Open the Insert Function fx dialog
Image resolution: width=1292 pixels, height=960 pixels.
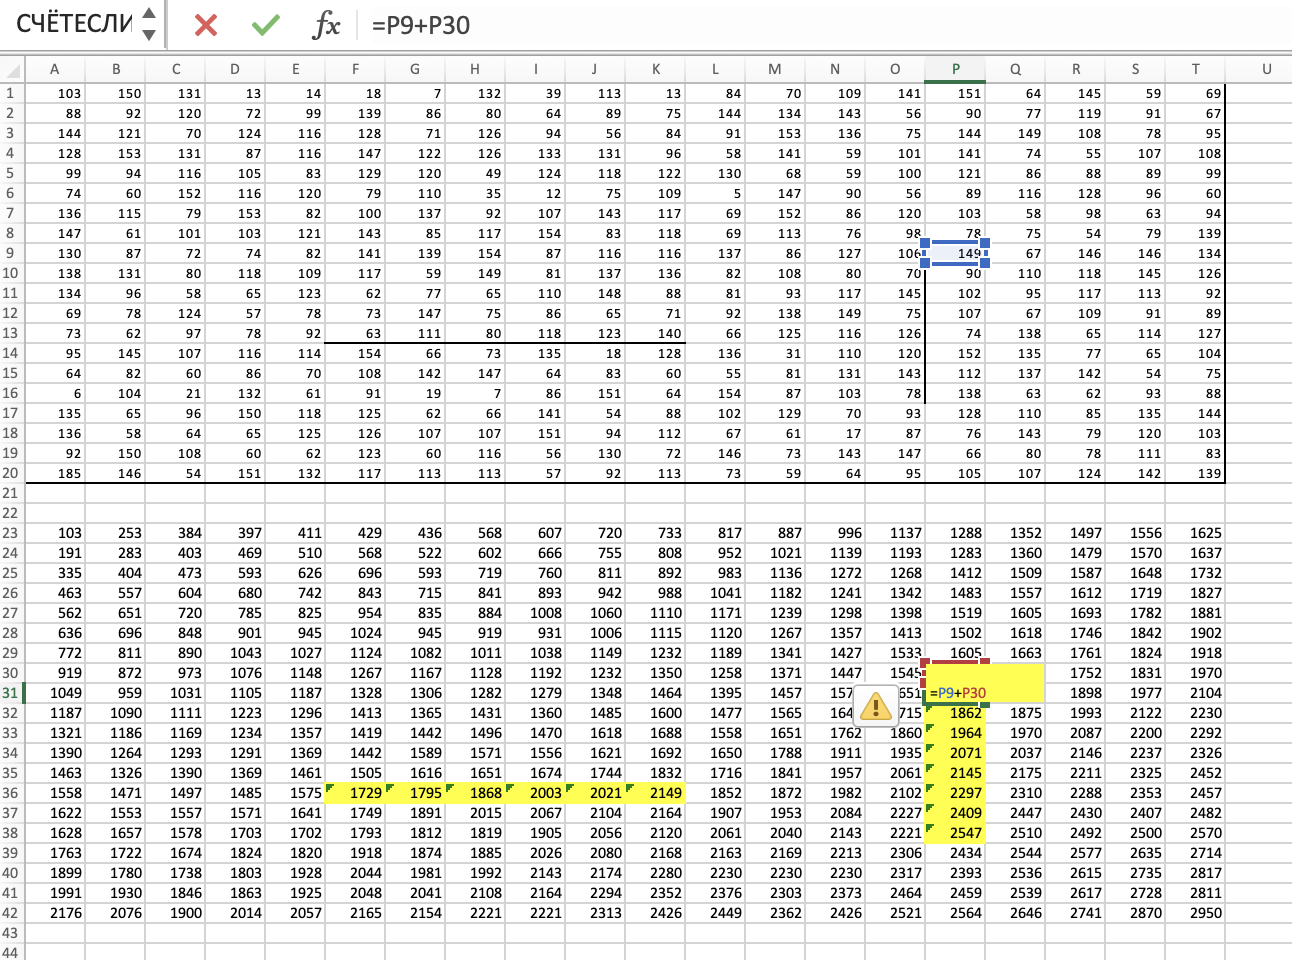pos(326,25)
